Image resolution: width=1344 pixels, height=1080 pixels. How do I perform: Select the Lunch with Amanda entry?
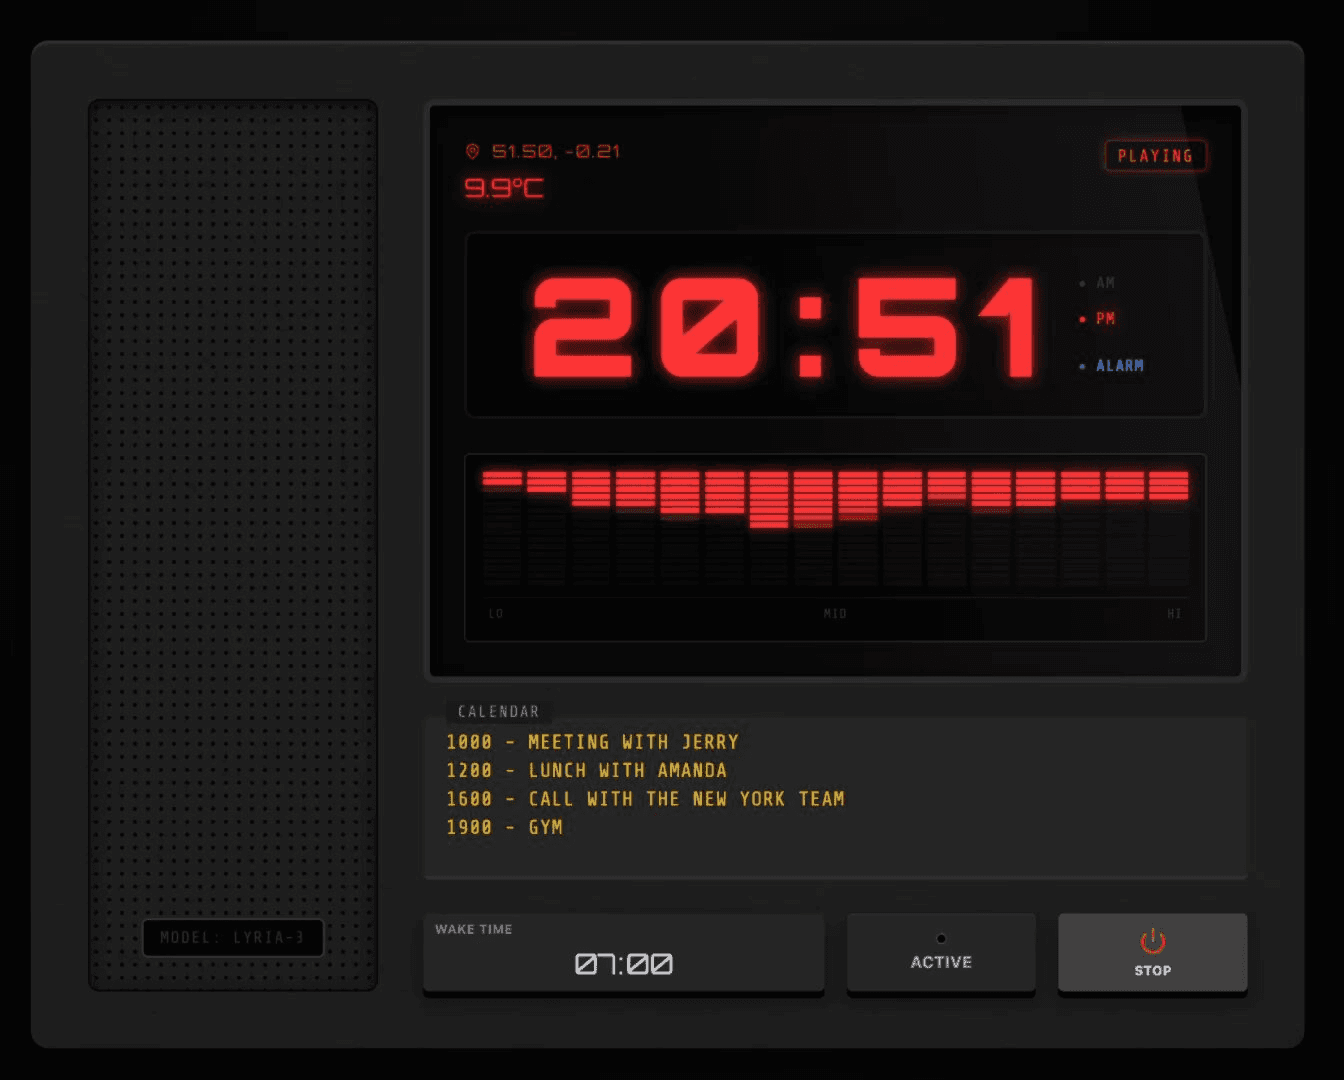pyautogui.click(x=586, y=770)
